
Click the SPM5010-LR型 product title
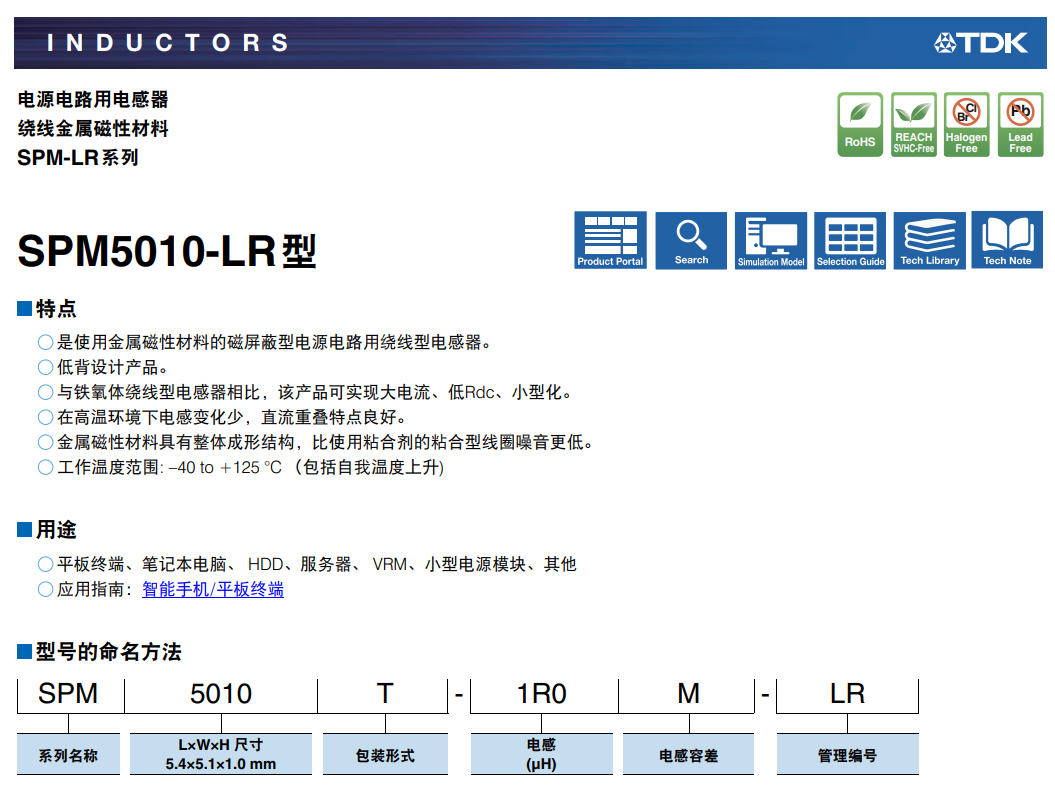[167, 251]
